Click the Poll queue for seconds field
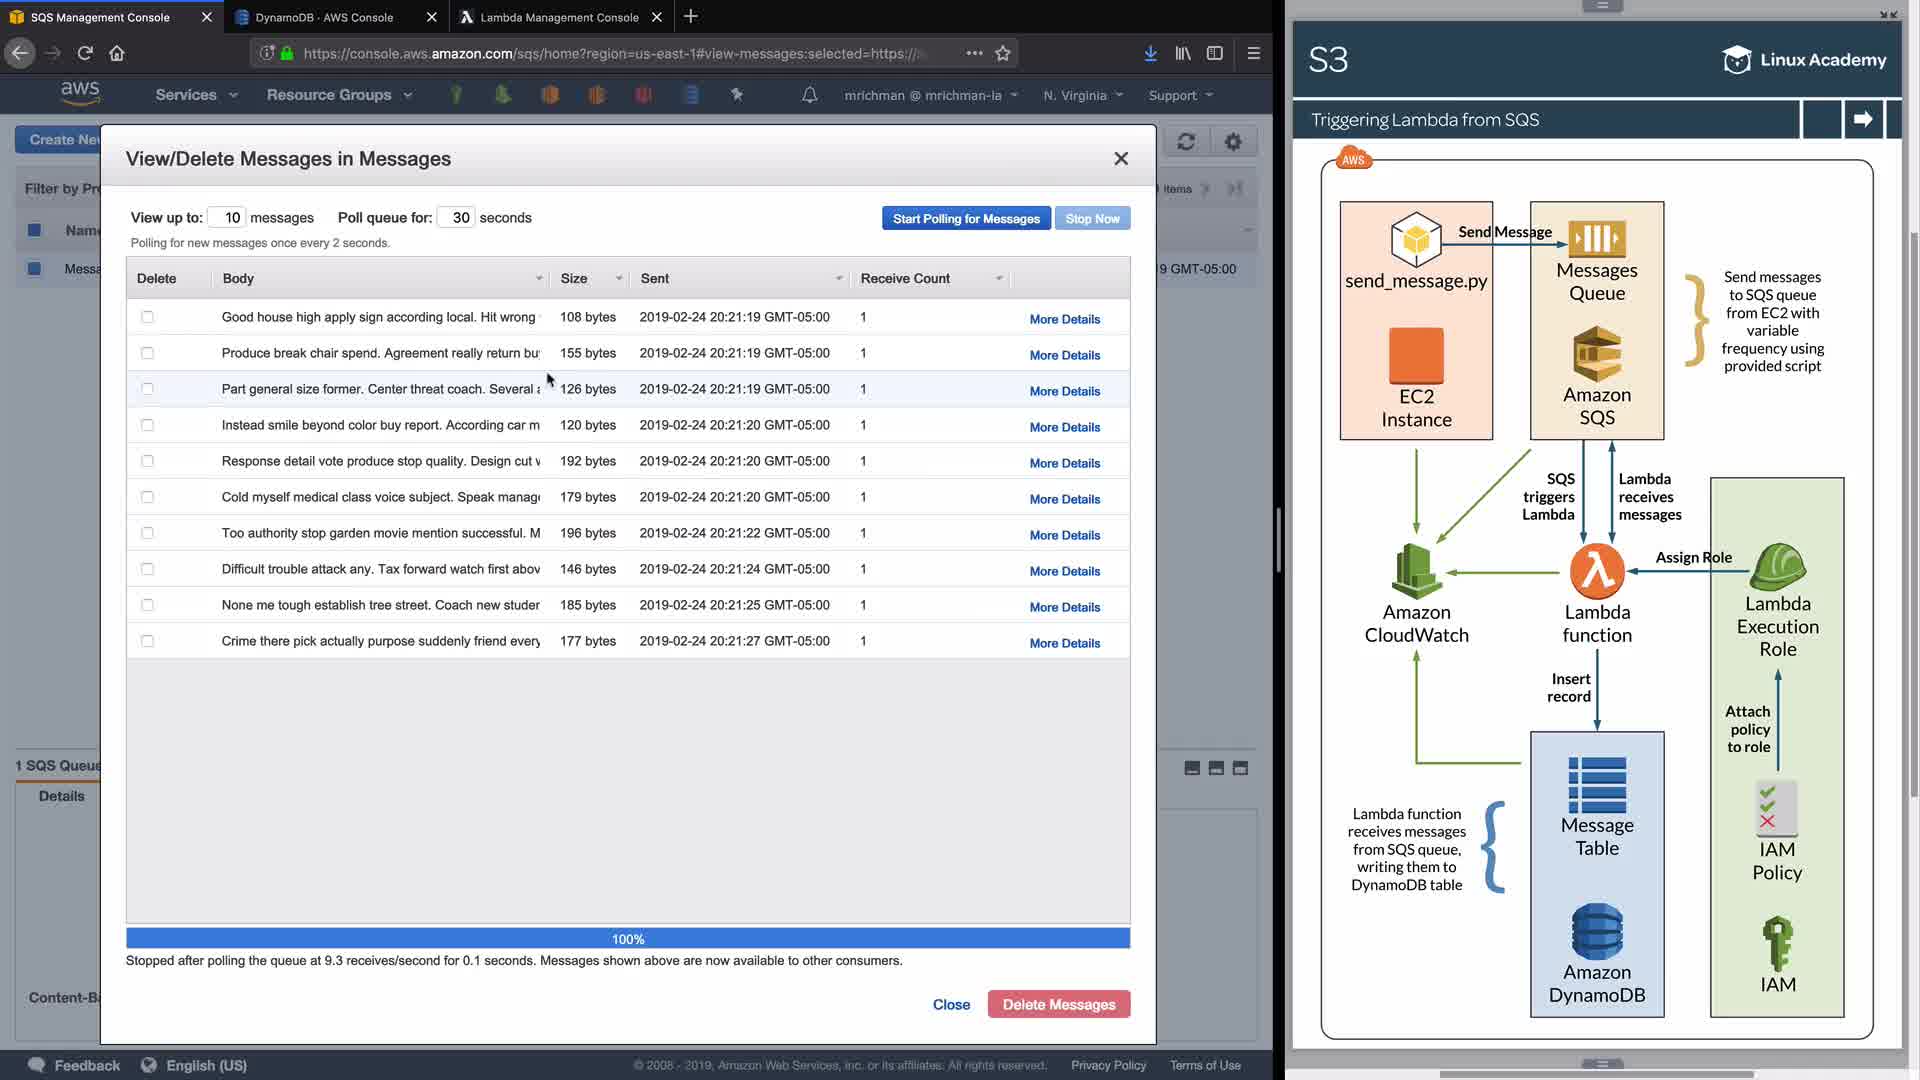 (457, 217)
